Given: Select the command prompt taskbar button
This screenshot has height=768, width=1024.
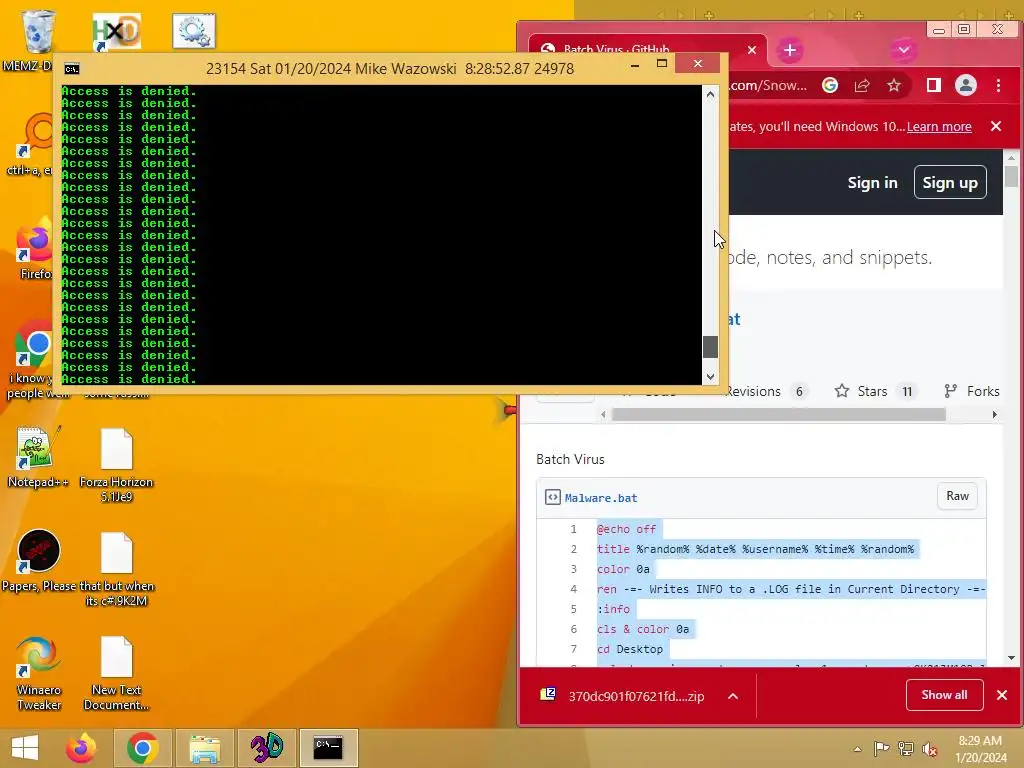Looking at the screenshot, I should point(328,748).
